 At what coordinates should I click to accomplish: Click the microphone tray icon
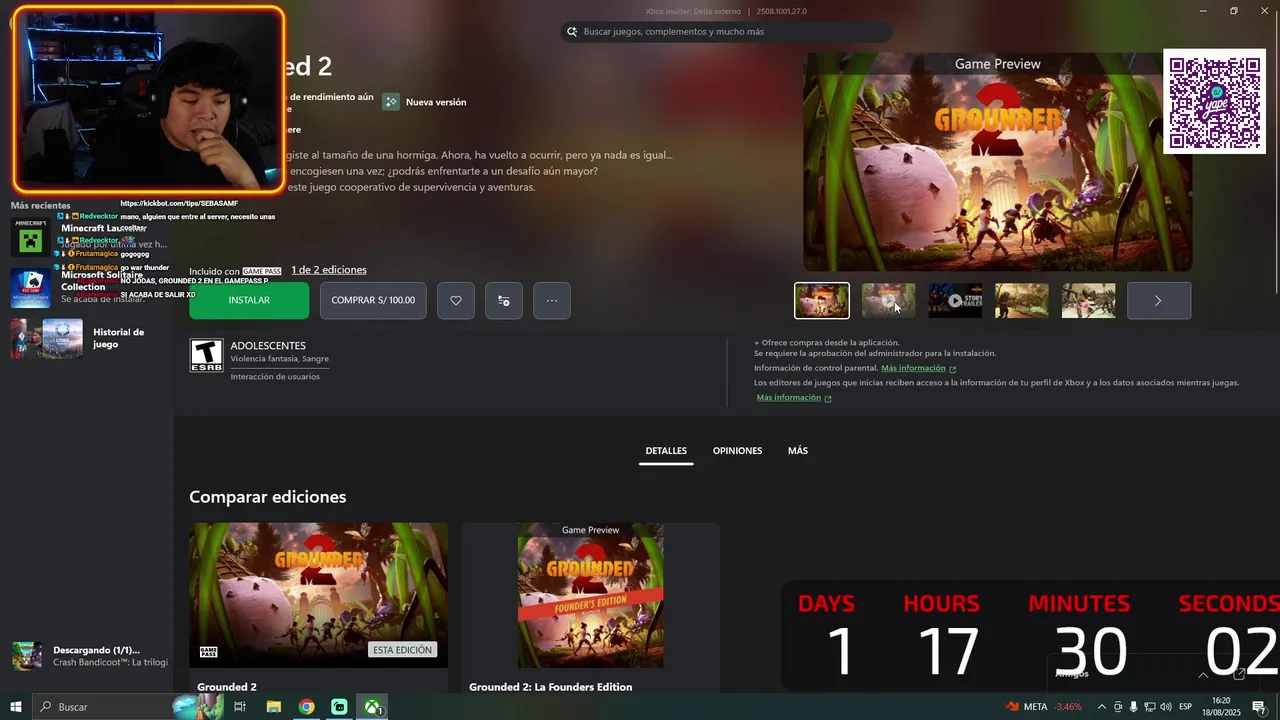click(1134, 707)
